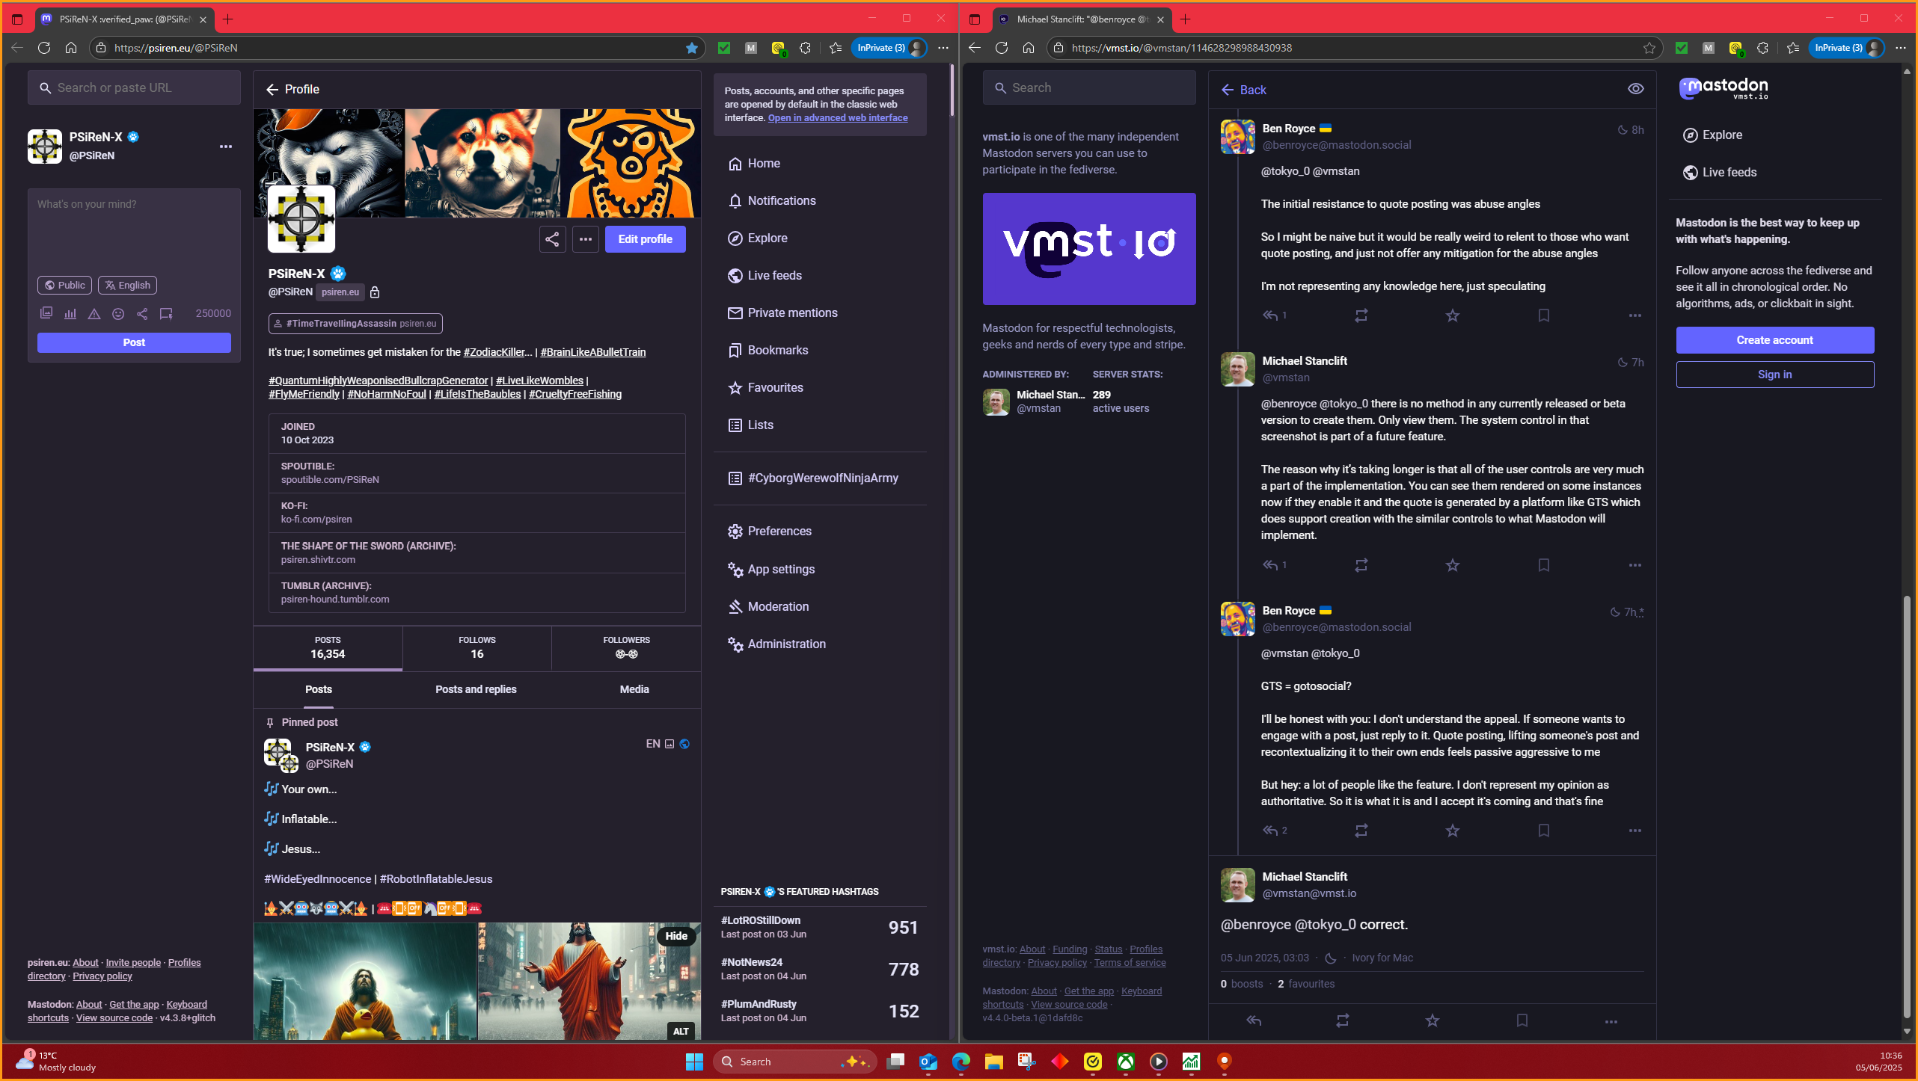1918x1081 pixels.
Task: Click the 'What's on your mind?' compose box
Action: tap(134, 230)
